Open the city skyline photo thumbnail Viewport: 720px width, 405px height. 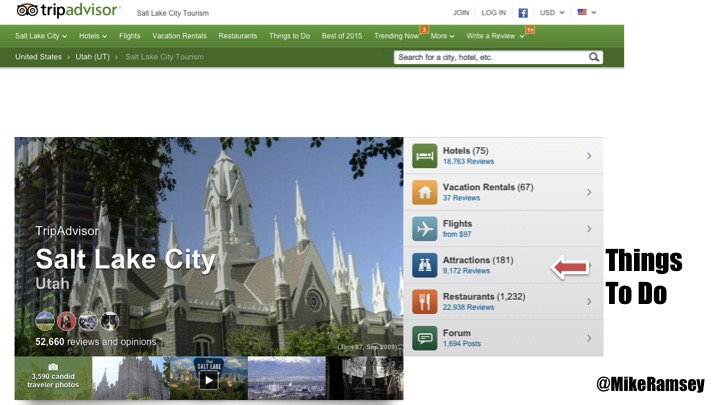[287, 378]
